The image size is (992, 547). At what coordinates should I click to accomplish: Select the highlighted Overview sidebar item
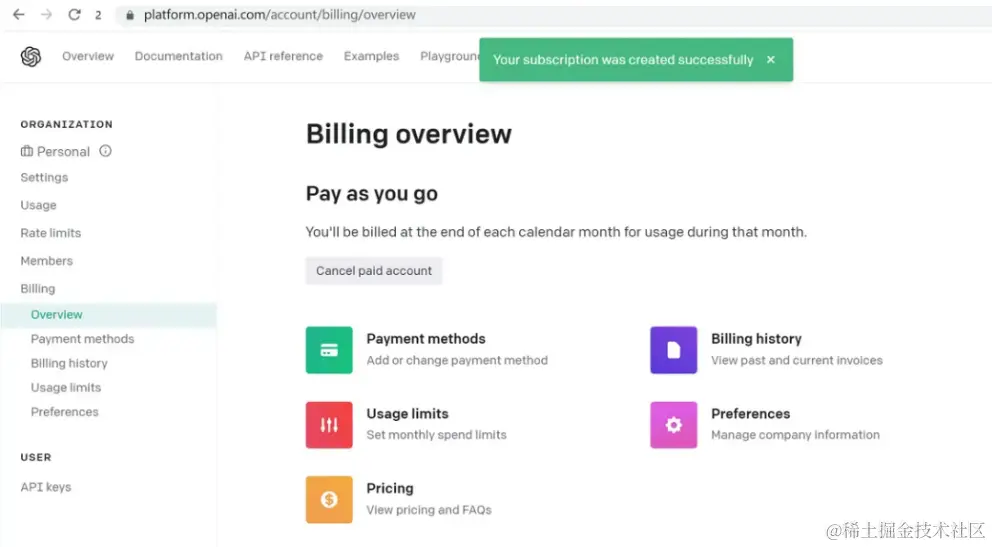108,315
